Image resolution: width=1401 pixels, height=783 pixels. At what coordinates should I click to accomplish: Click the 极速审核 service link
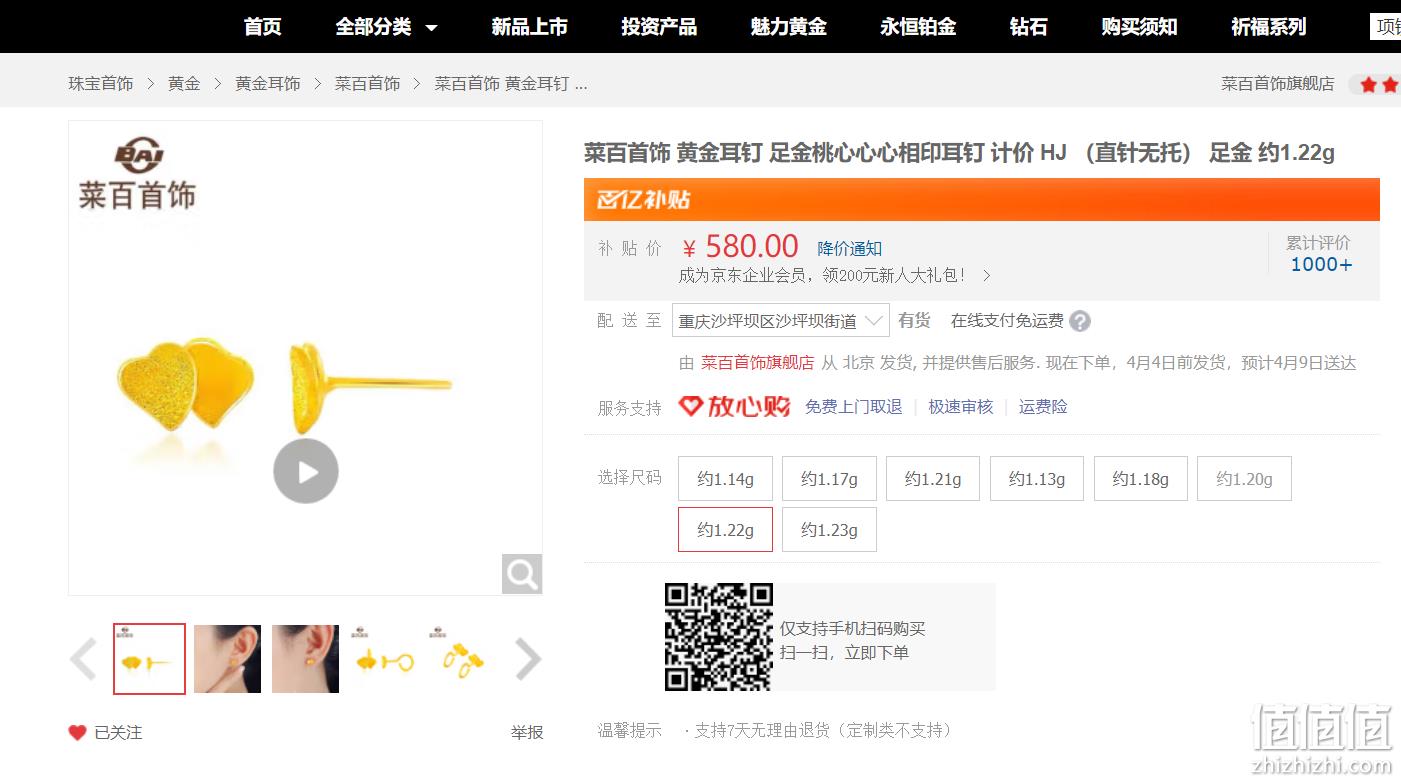coord(961,407)
